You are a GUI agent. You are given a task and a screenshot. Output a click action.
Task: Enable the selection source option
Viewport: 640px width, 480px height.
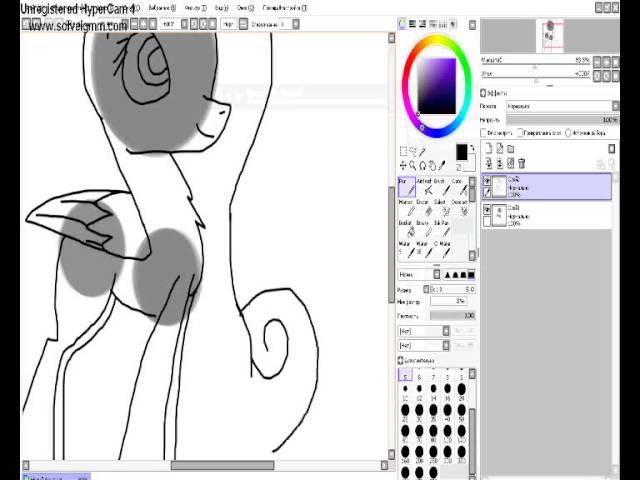[x=568, y=133]
